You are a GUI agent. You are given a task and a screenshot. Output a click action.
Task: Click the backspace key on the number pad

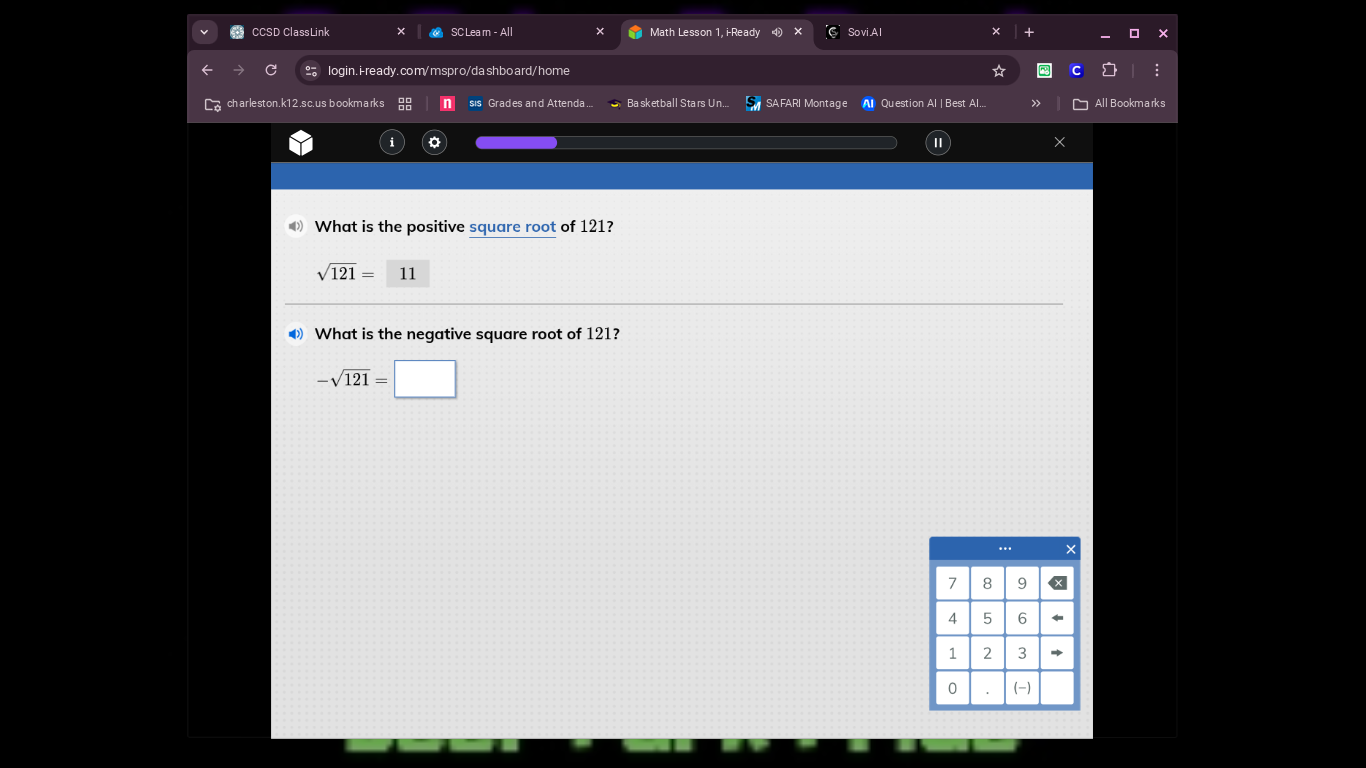point(1056,583)
